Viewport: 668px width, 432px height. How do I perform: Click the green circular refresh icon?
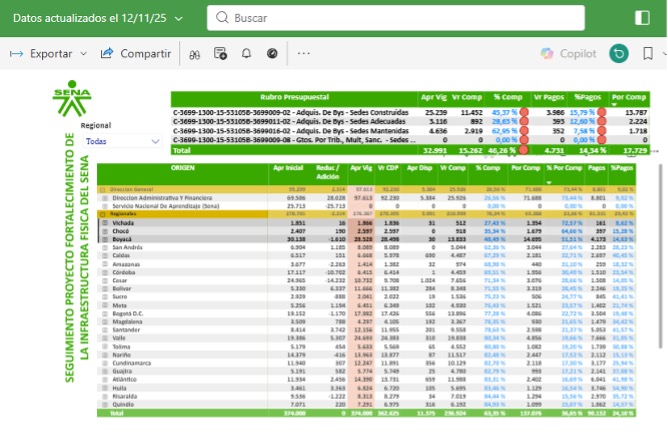tap(620, 53)
